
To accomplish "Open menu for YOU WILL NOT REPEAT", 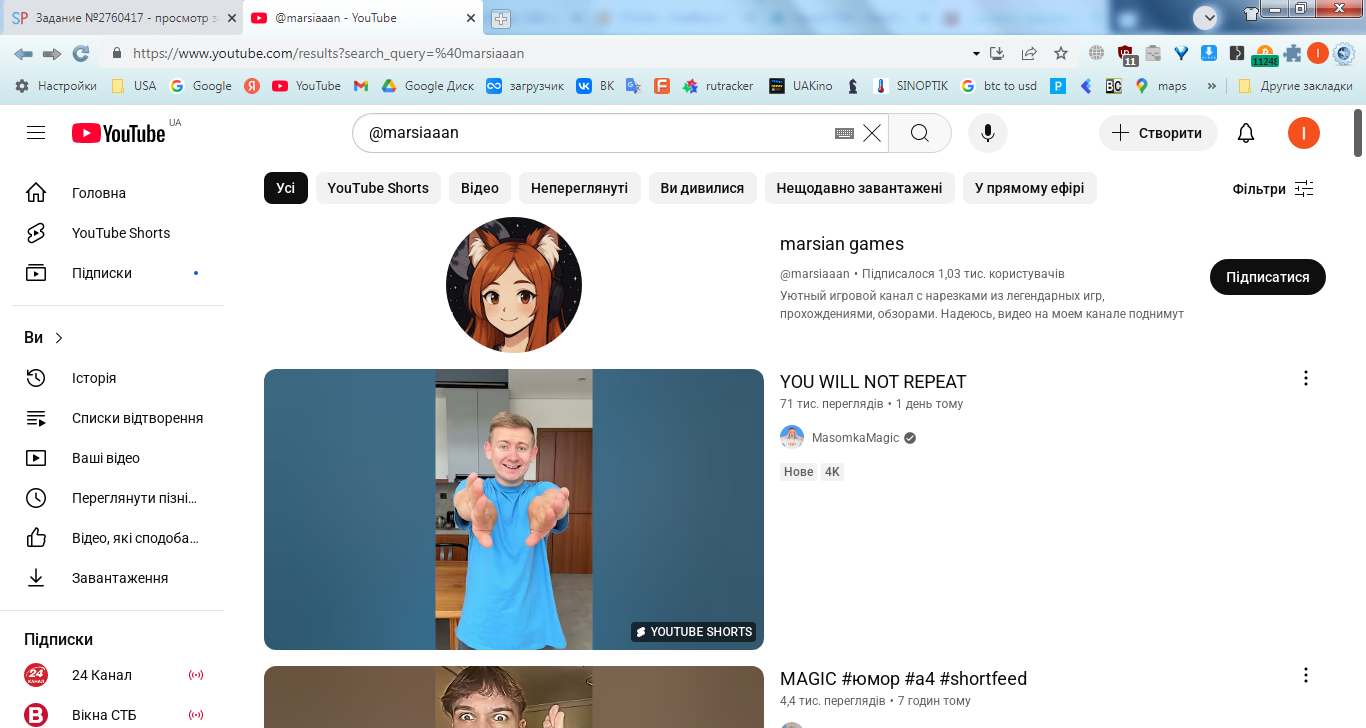I will tap(1305, 378).
